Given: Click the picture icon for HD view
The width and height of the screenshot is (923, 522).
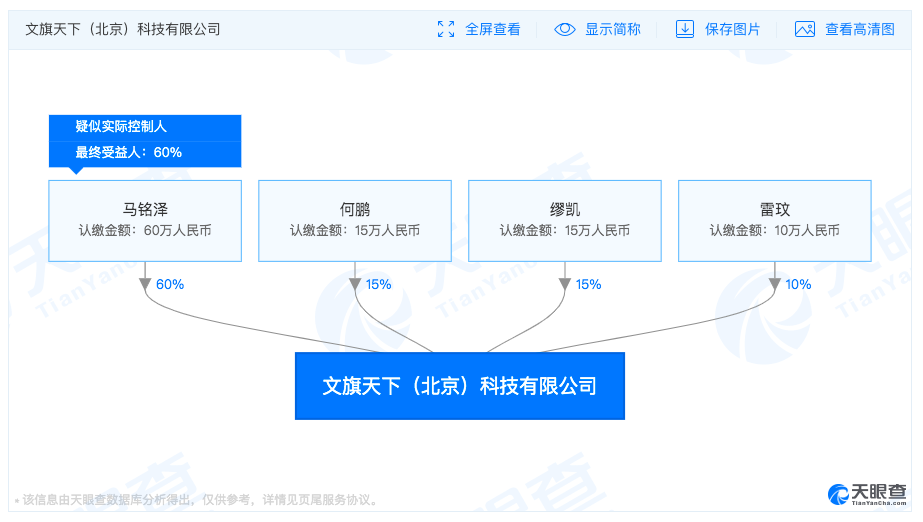Looking at the screenshot, I should (x=805, y=29).
